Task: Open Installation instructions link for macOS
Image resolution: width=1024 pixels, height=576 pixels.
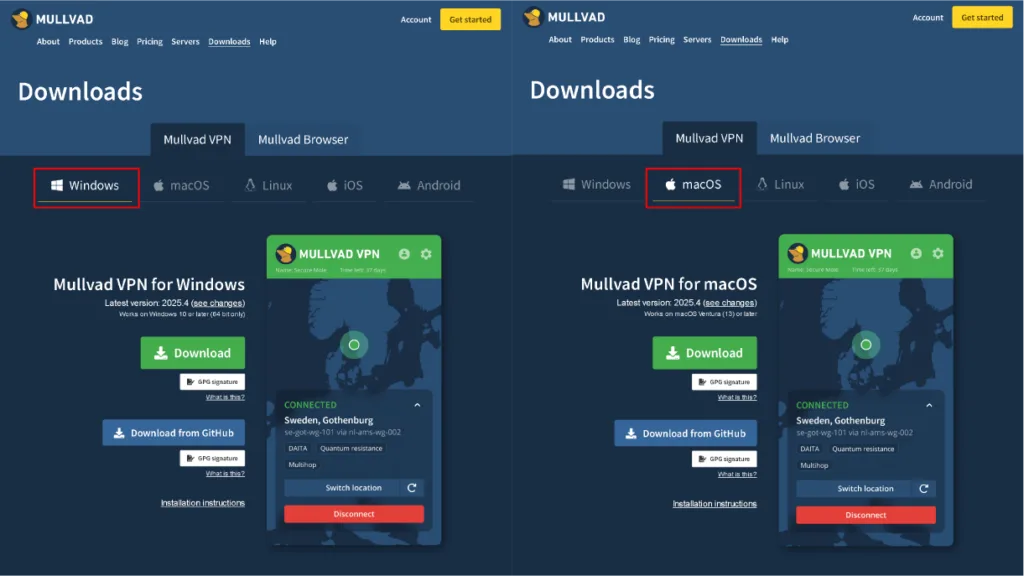Action: [x=714, y=504]
